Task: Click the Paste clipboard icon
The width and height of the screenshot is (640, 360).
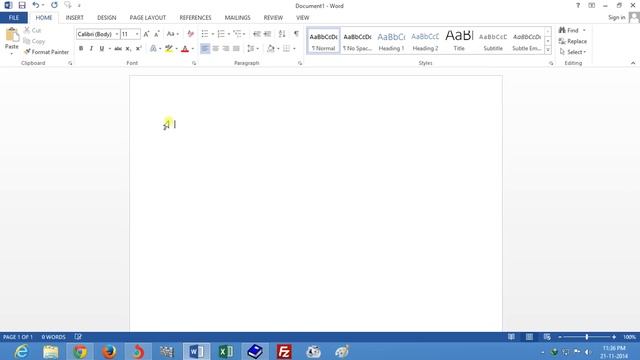Action: tap(12, 35)
